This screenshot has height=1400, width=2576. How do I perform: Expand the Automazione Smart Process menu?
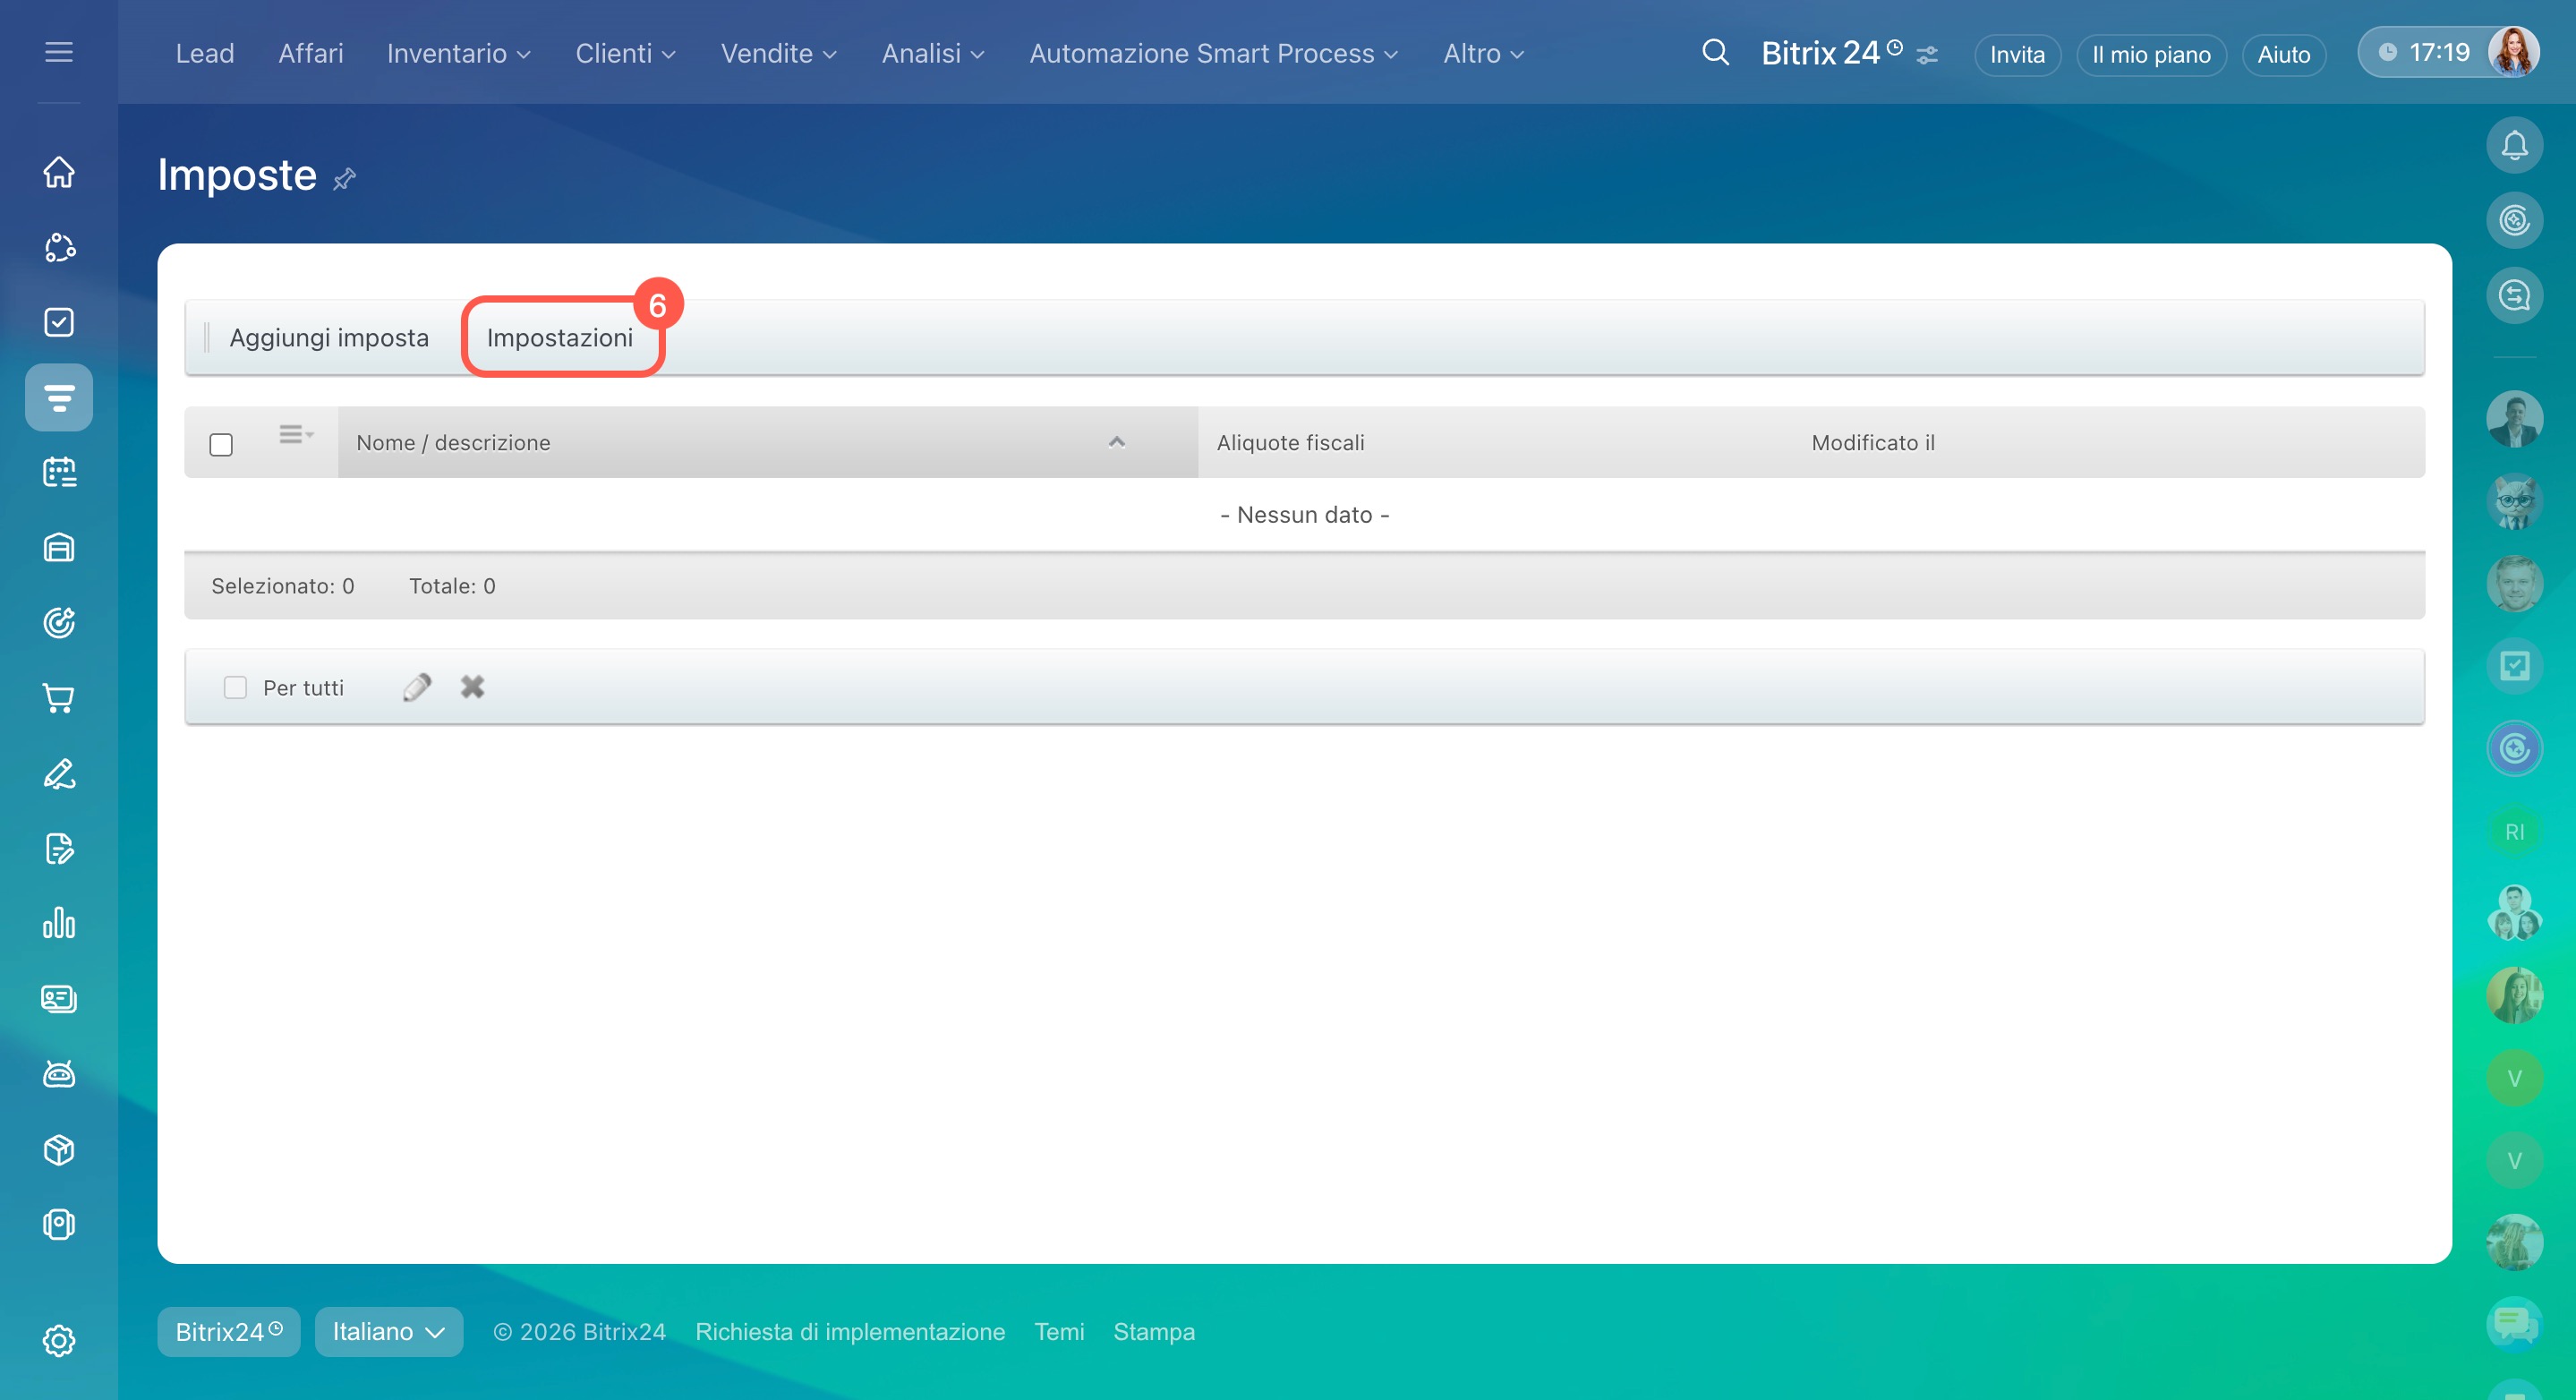1213,54
